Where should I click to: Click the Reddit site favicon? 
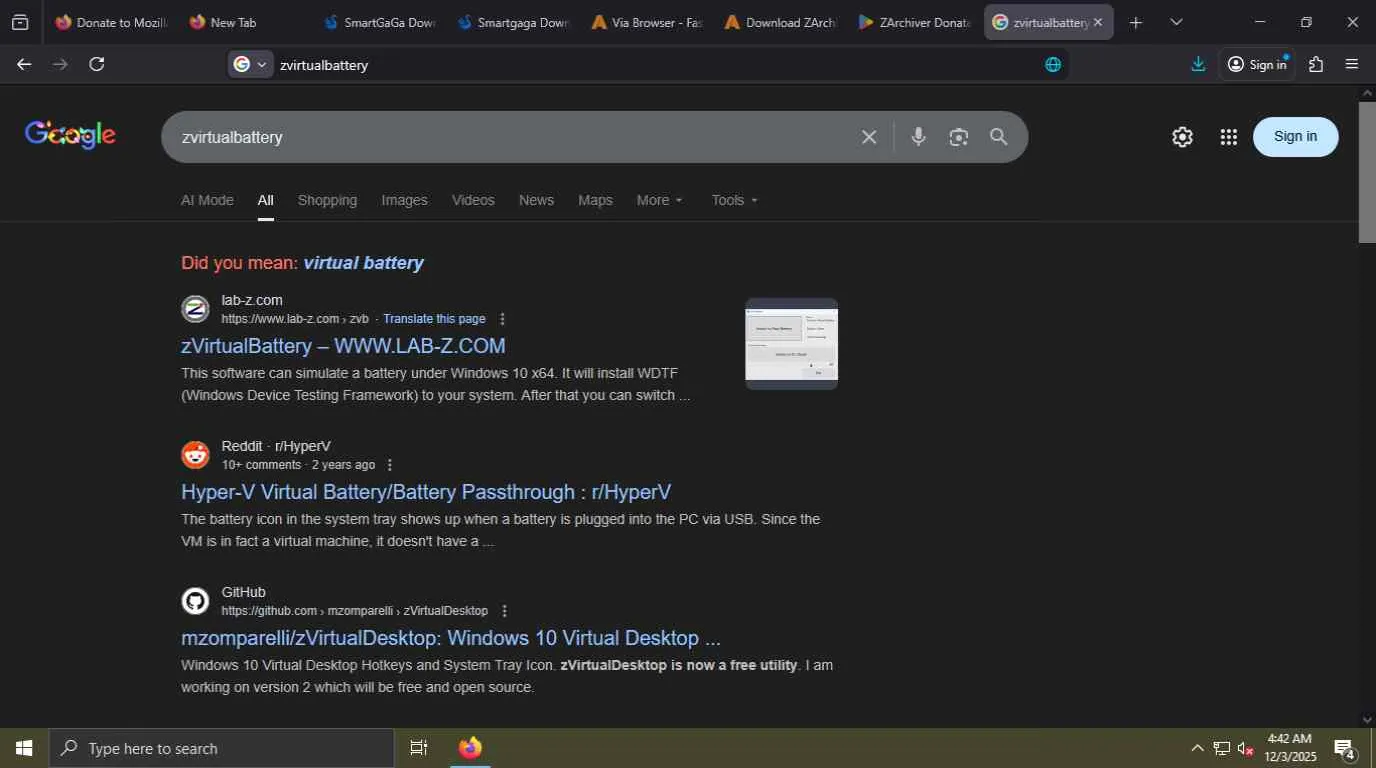tap(195, 455)
